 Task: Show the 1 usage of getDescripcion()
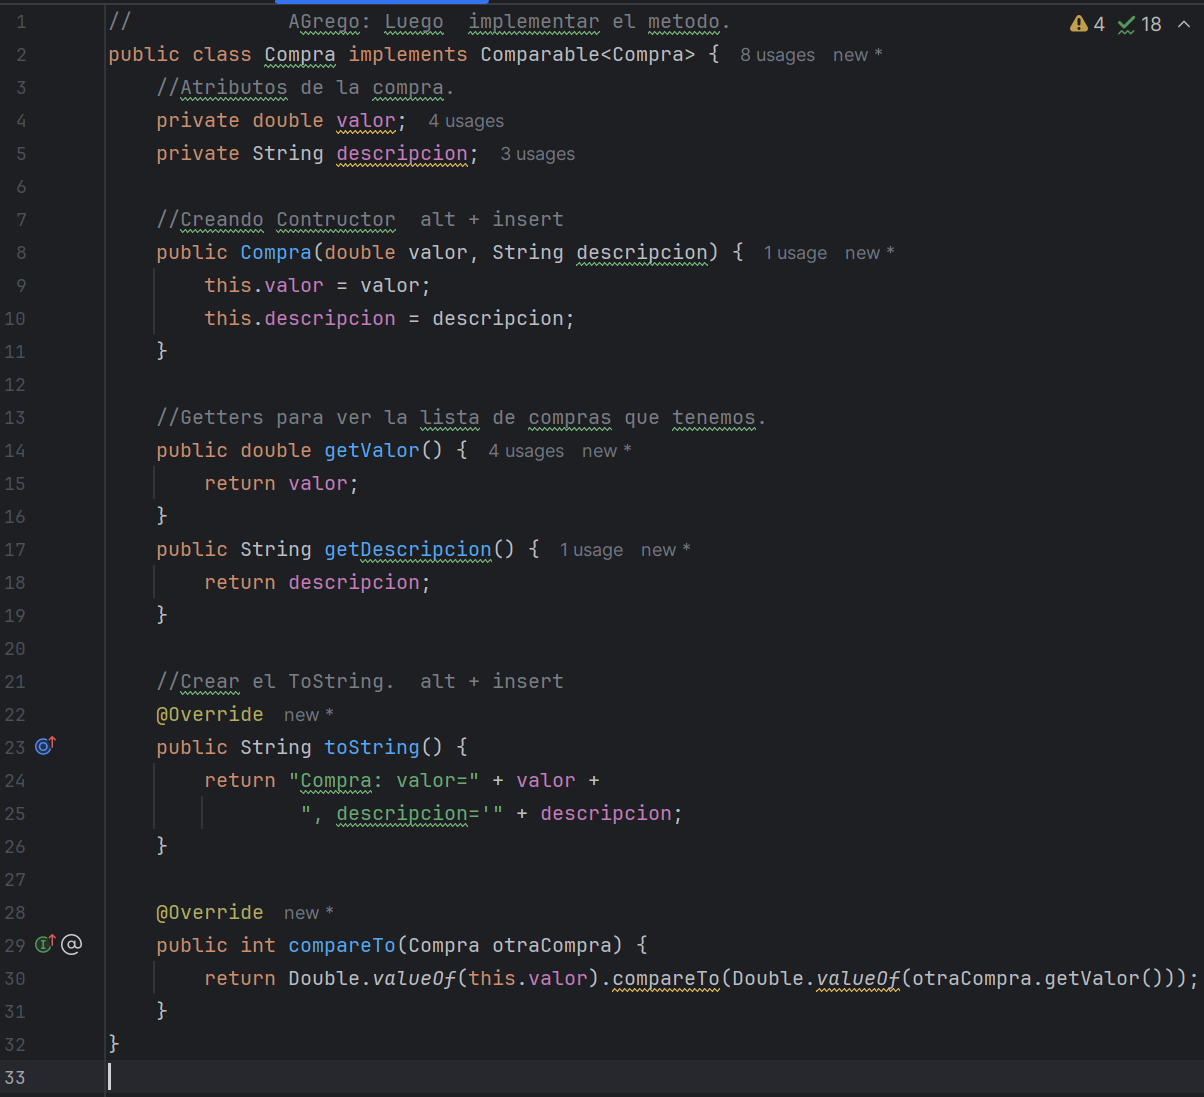coord(591,550)
